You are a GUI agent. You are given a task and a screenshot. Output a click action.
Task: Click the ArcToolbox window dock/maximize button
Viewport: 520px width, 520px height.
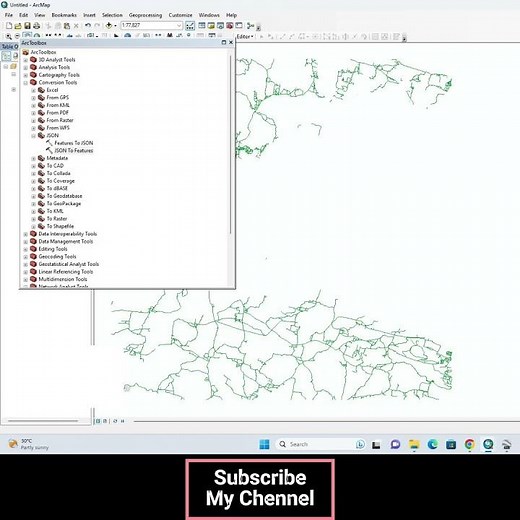coord(224,43)
